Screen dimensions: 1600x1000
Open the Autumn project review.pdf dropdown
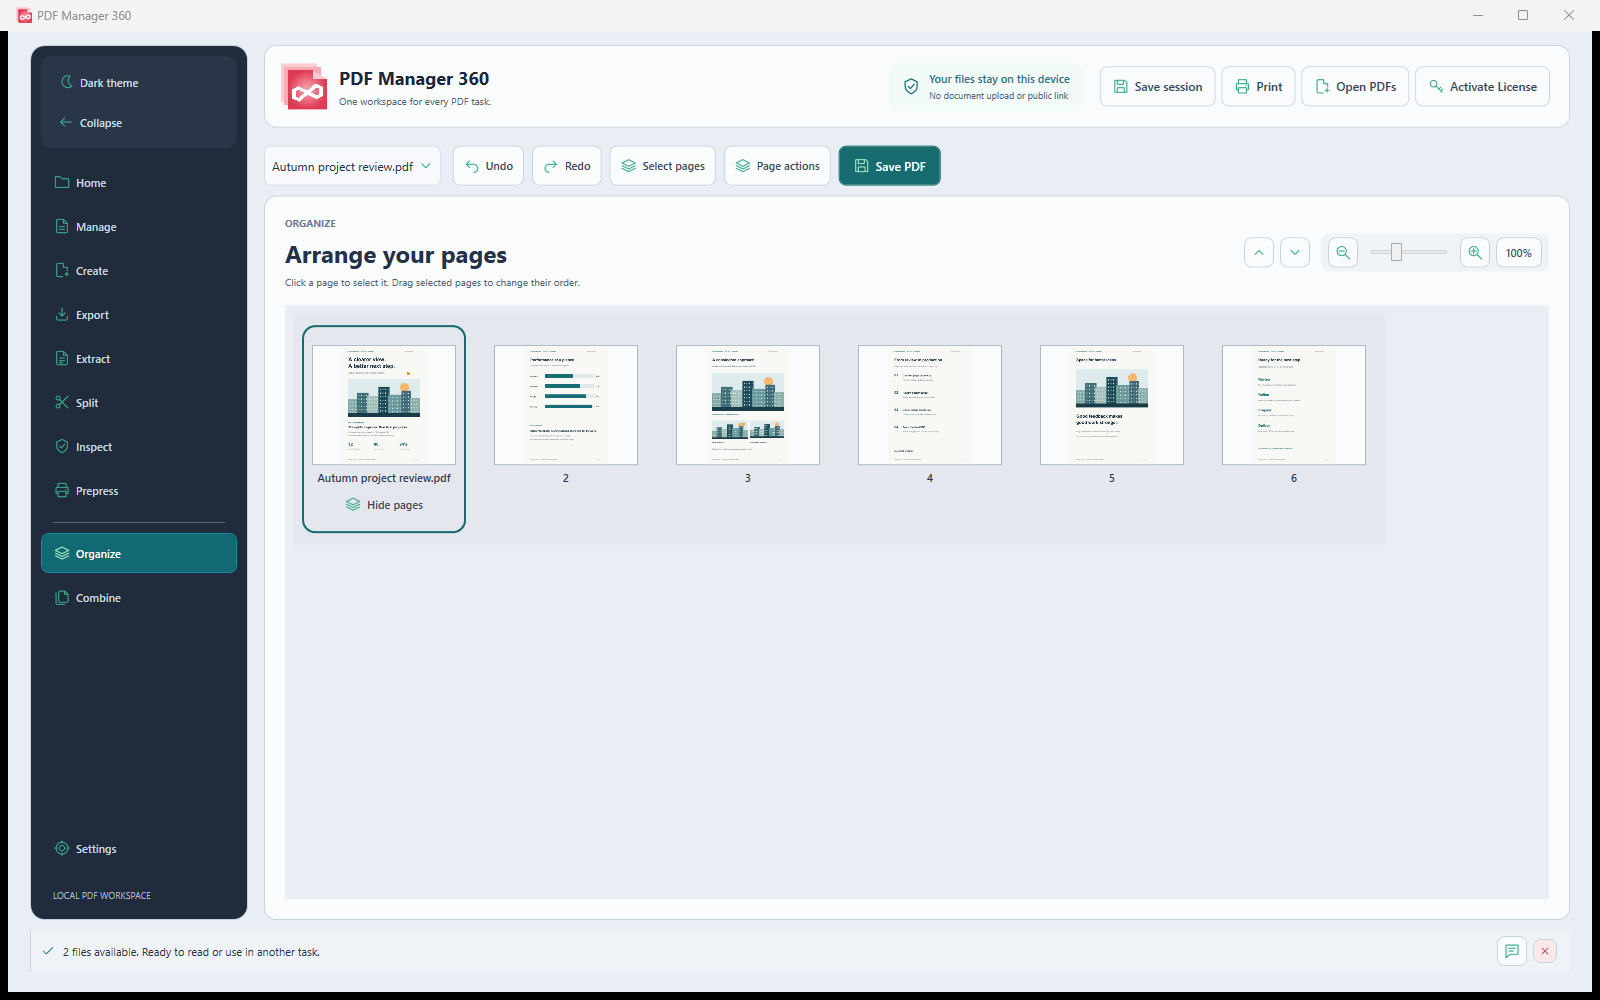point(352,166)
